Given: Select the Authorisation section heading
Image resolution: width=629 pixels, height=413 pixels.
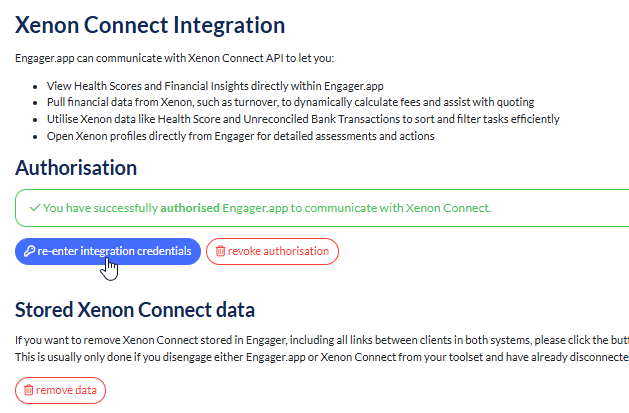Looking at the screenshot, I should click(76, 168).
